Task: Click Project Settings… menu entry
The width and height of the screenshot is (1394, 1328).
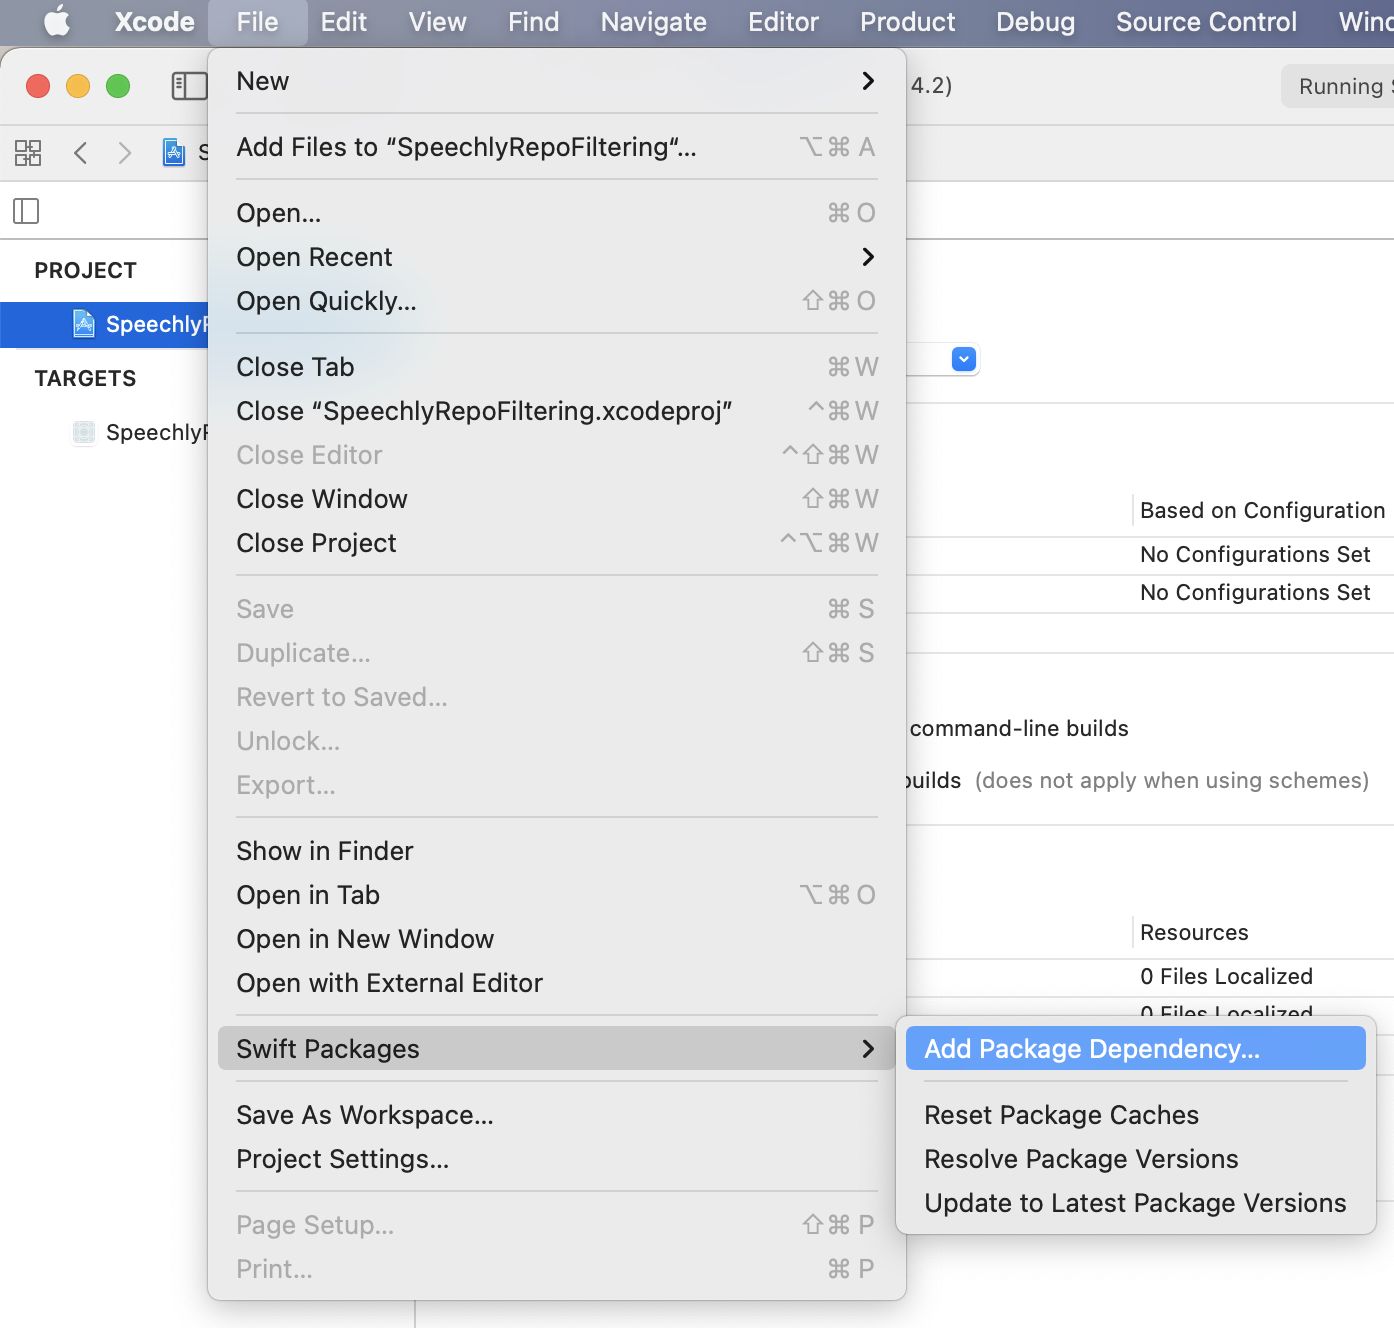Action: click(343, 1159)
